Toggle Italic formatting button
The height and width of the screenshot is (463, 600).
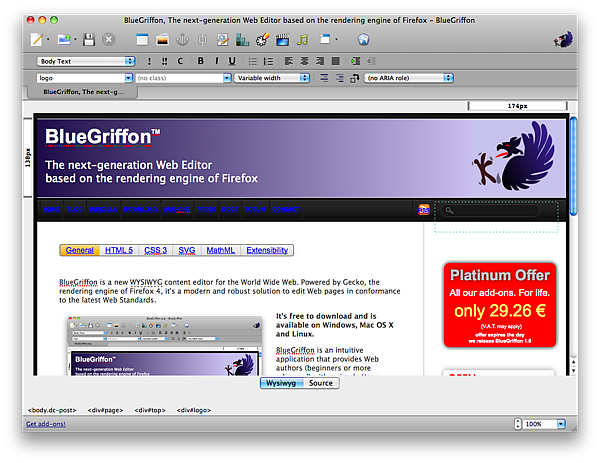216,61
